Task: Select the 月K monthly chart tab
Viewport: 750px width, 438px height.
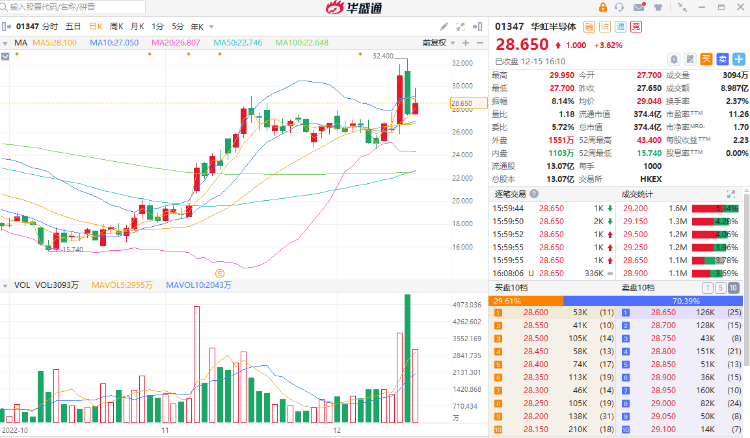Action: click(138, 27)
